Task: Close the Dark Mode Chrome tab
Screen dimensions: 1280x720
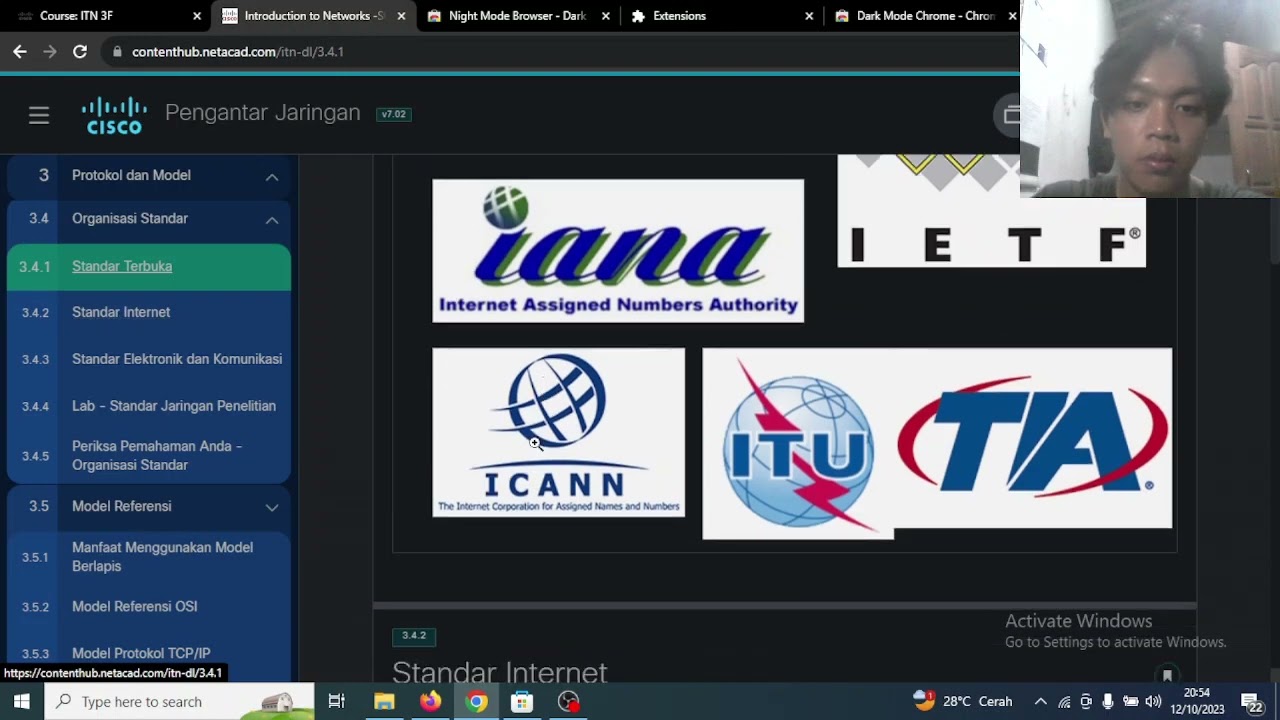Action: coord(1012,16)
